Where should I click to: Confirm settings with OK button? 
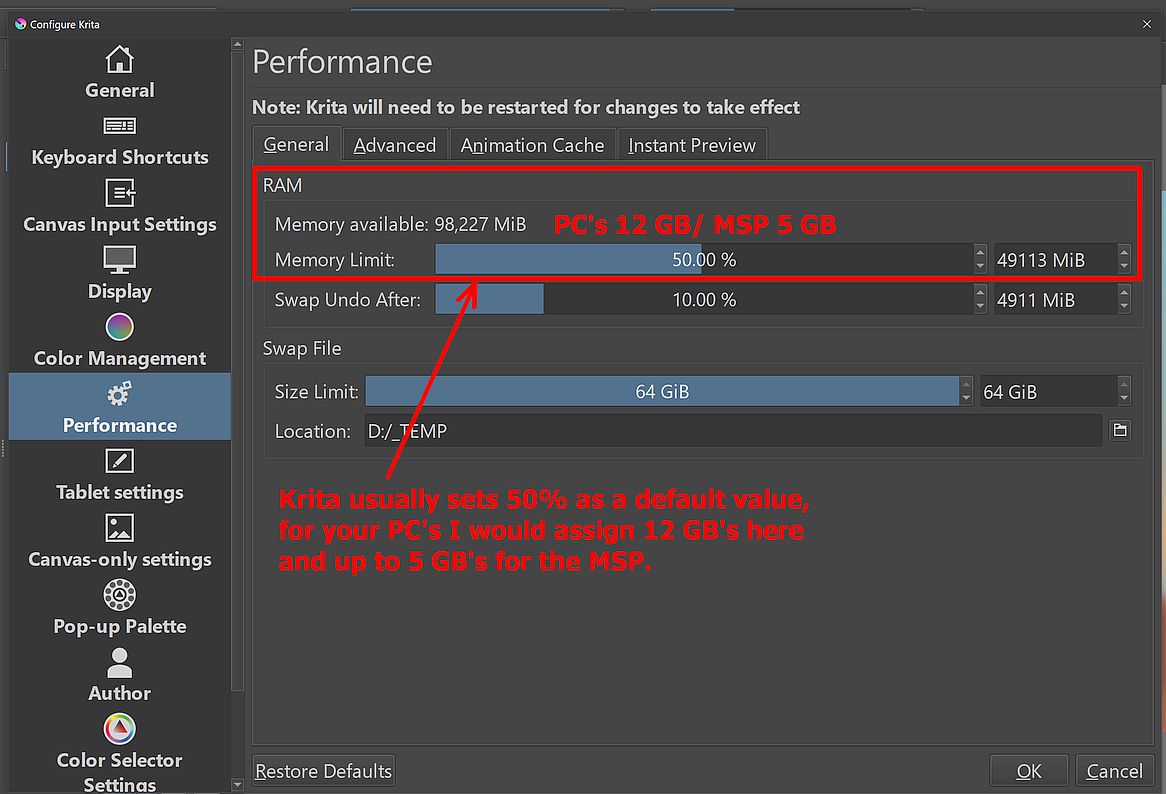tap(1028, 771)
